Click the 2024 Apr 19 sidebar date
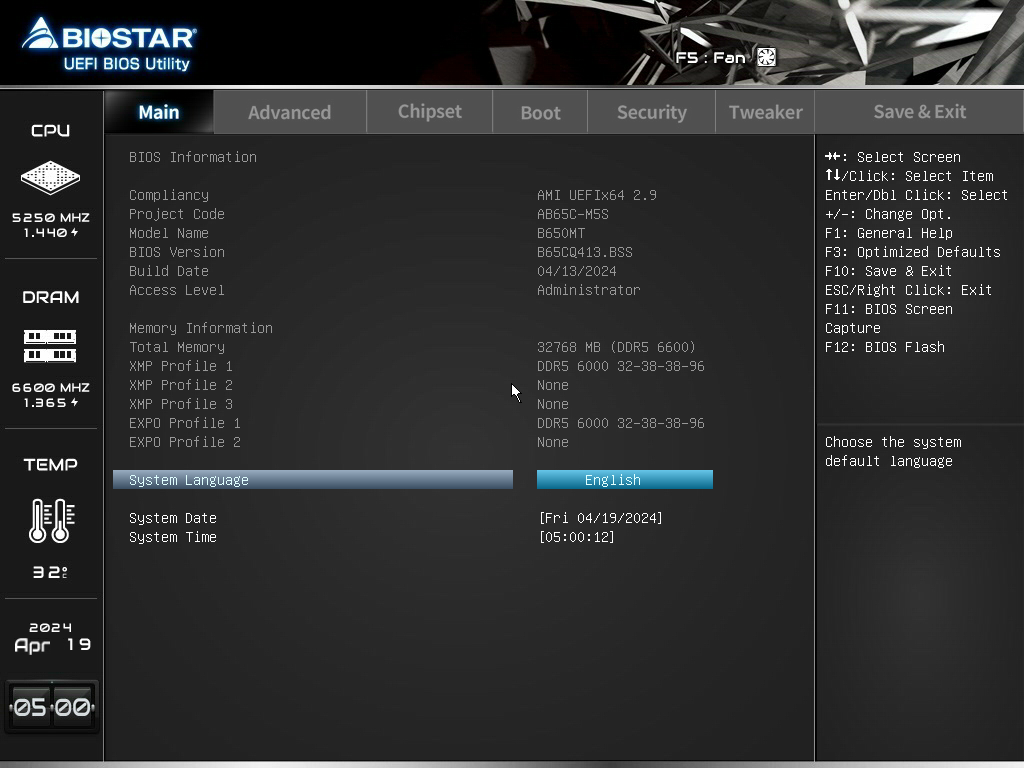Image resolution: width=1024 pixels, height=768 pixels. pos(52,637)
